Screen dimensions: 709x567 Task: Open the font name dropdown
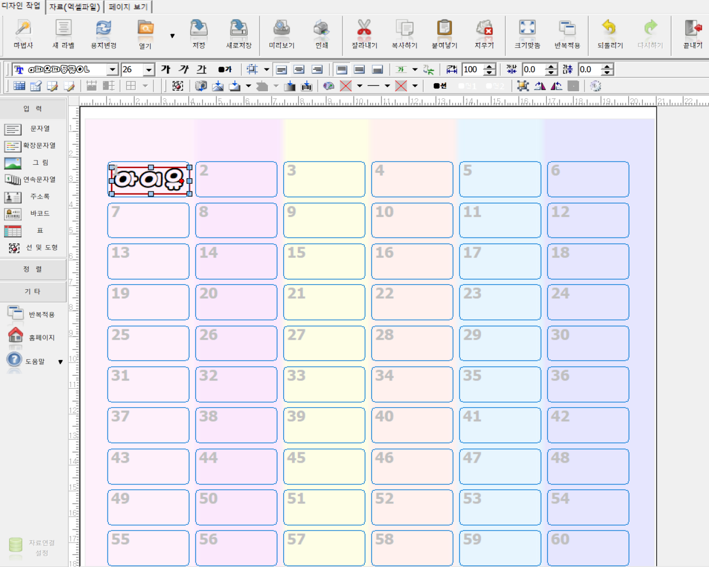coord(112,70)
